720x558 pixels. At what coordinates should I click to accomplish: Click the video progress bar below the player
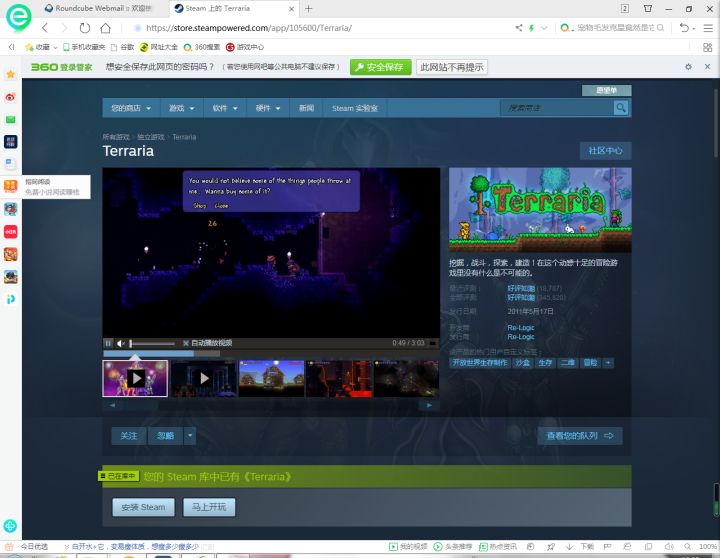[162, 354]
